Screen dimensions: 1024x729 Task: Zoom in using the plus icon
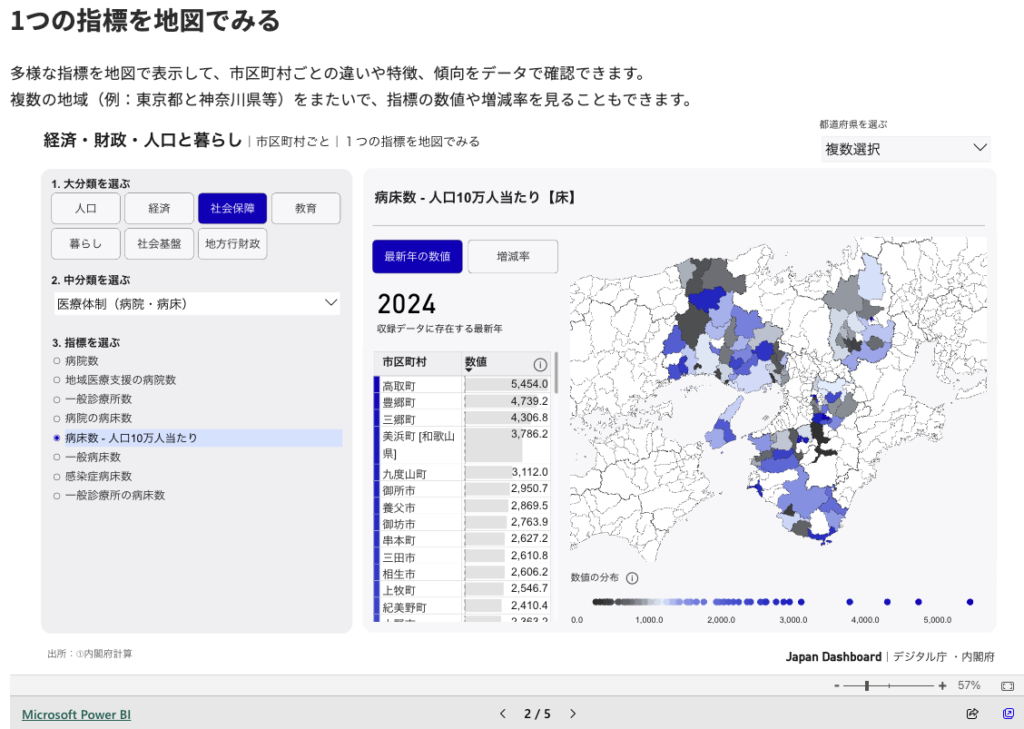pos(942,686)
